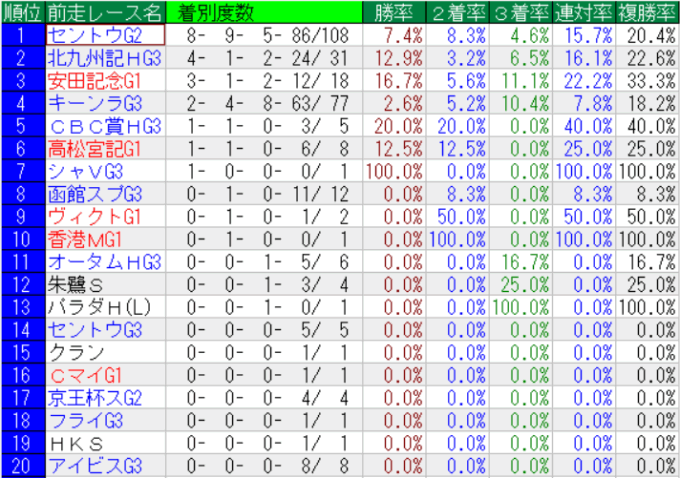The image size is (680, 478).
Task: Select race name ヴィクトG1
Action: pyautogui.click(x=95, y=216)
